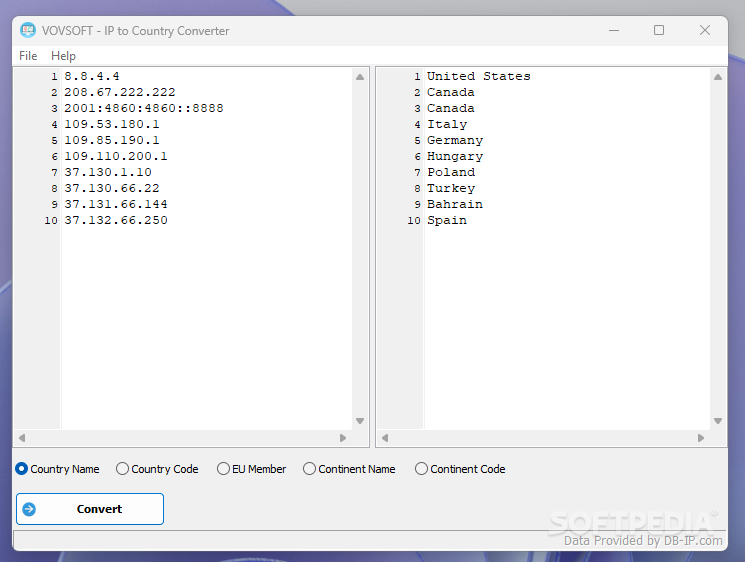The height and width of the screenshot is (562, 745).
Task: Click the IP address 37.130.1.10
Action: click(108, 172)
